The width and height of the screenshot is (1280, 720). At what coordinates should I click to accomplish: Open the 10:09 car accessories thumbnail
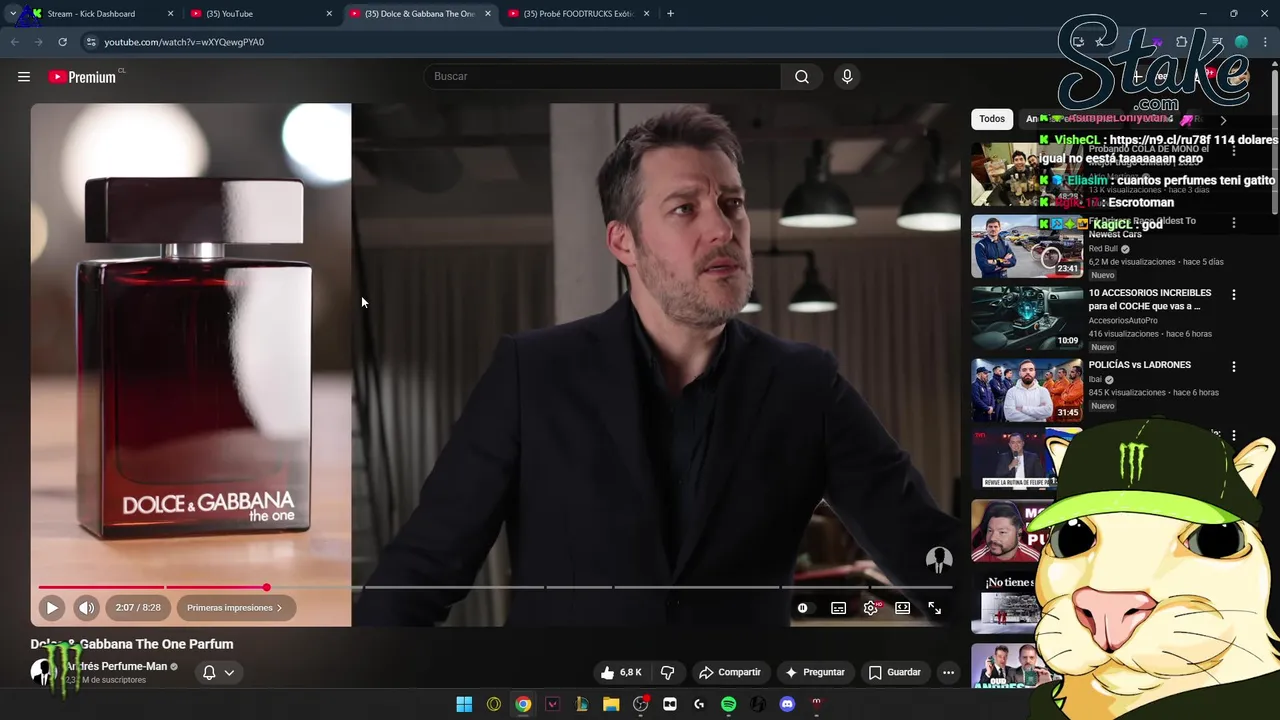click(1026, 318)
